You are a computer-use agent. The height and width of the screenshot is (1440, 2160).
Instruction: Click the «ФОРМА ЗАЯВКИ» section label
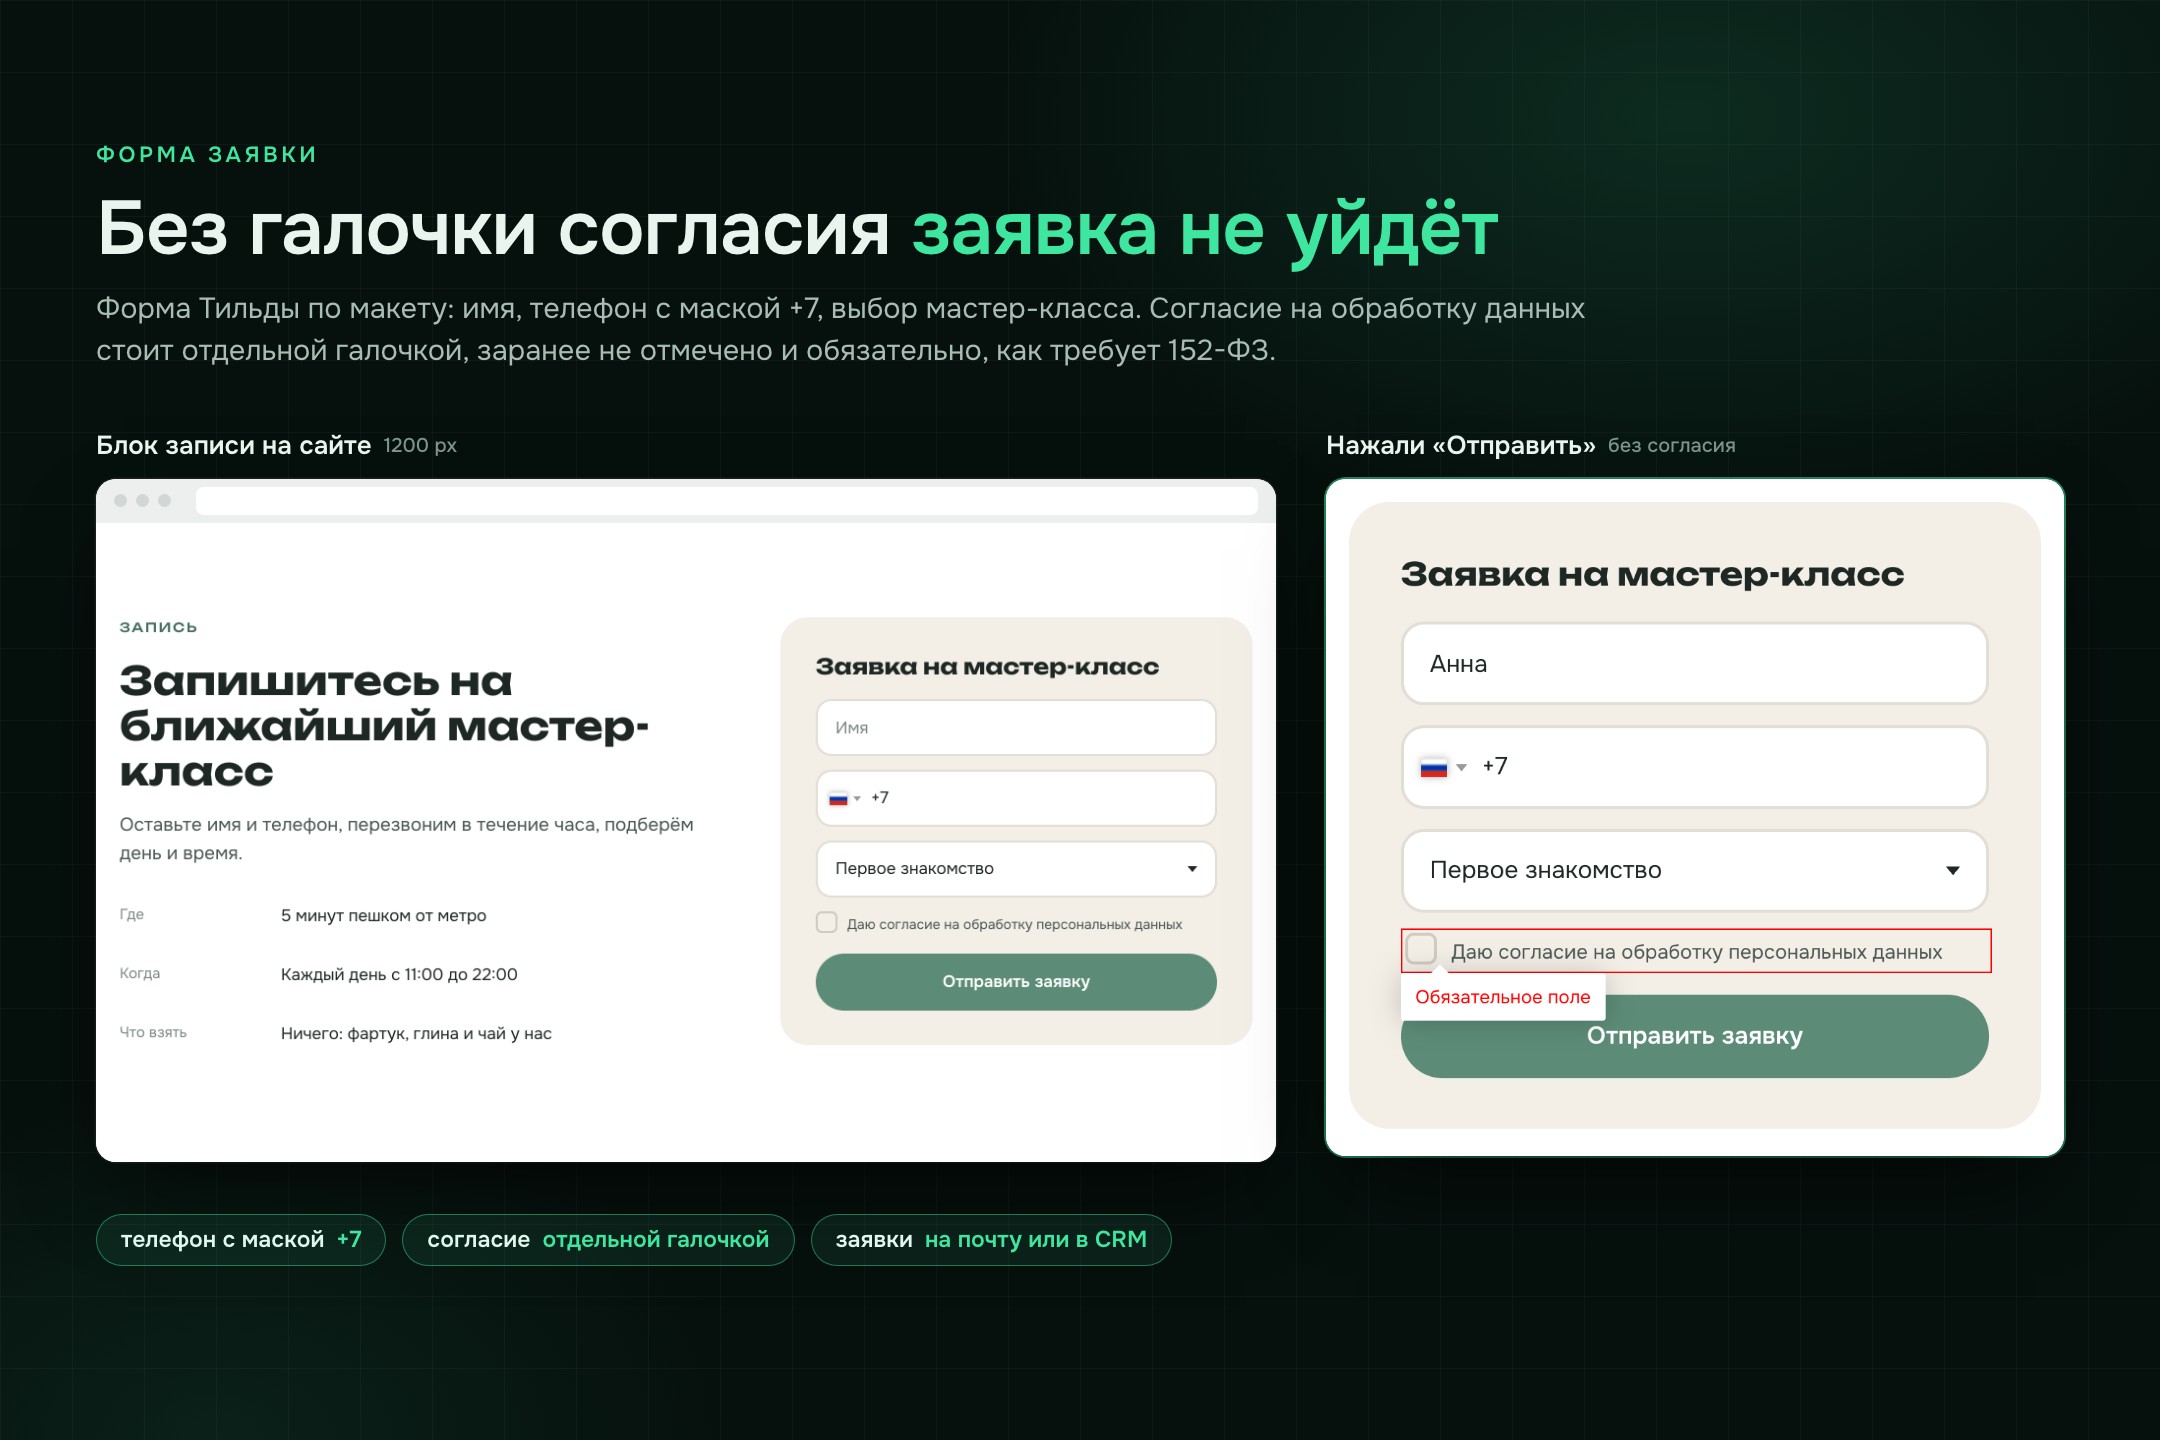(207, 155)
